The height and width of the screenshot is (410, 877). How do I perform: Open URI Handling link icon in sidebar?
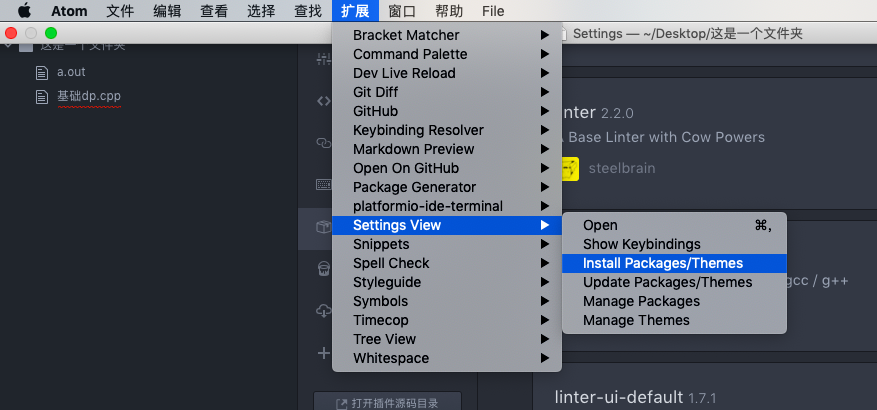point(324,143)
